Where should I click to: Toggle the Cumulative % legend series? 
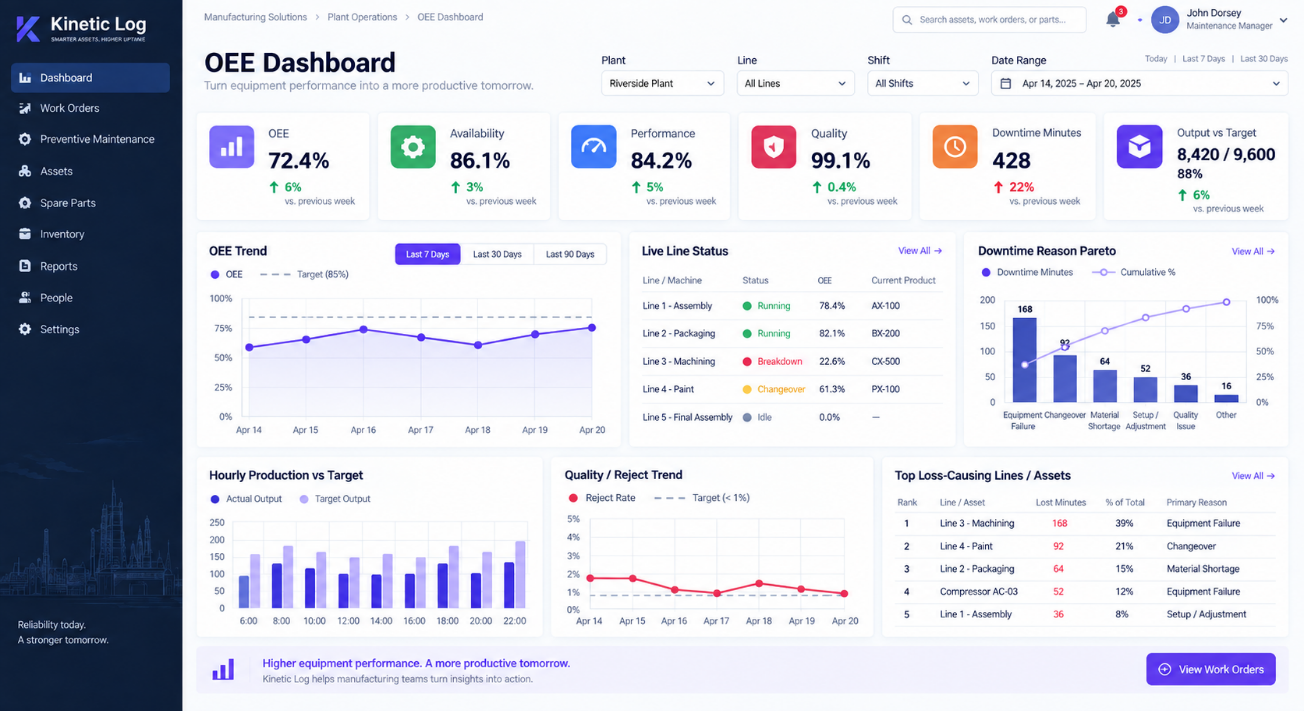[x=1133, y=272]
